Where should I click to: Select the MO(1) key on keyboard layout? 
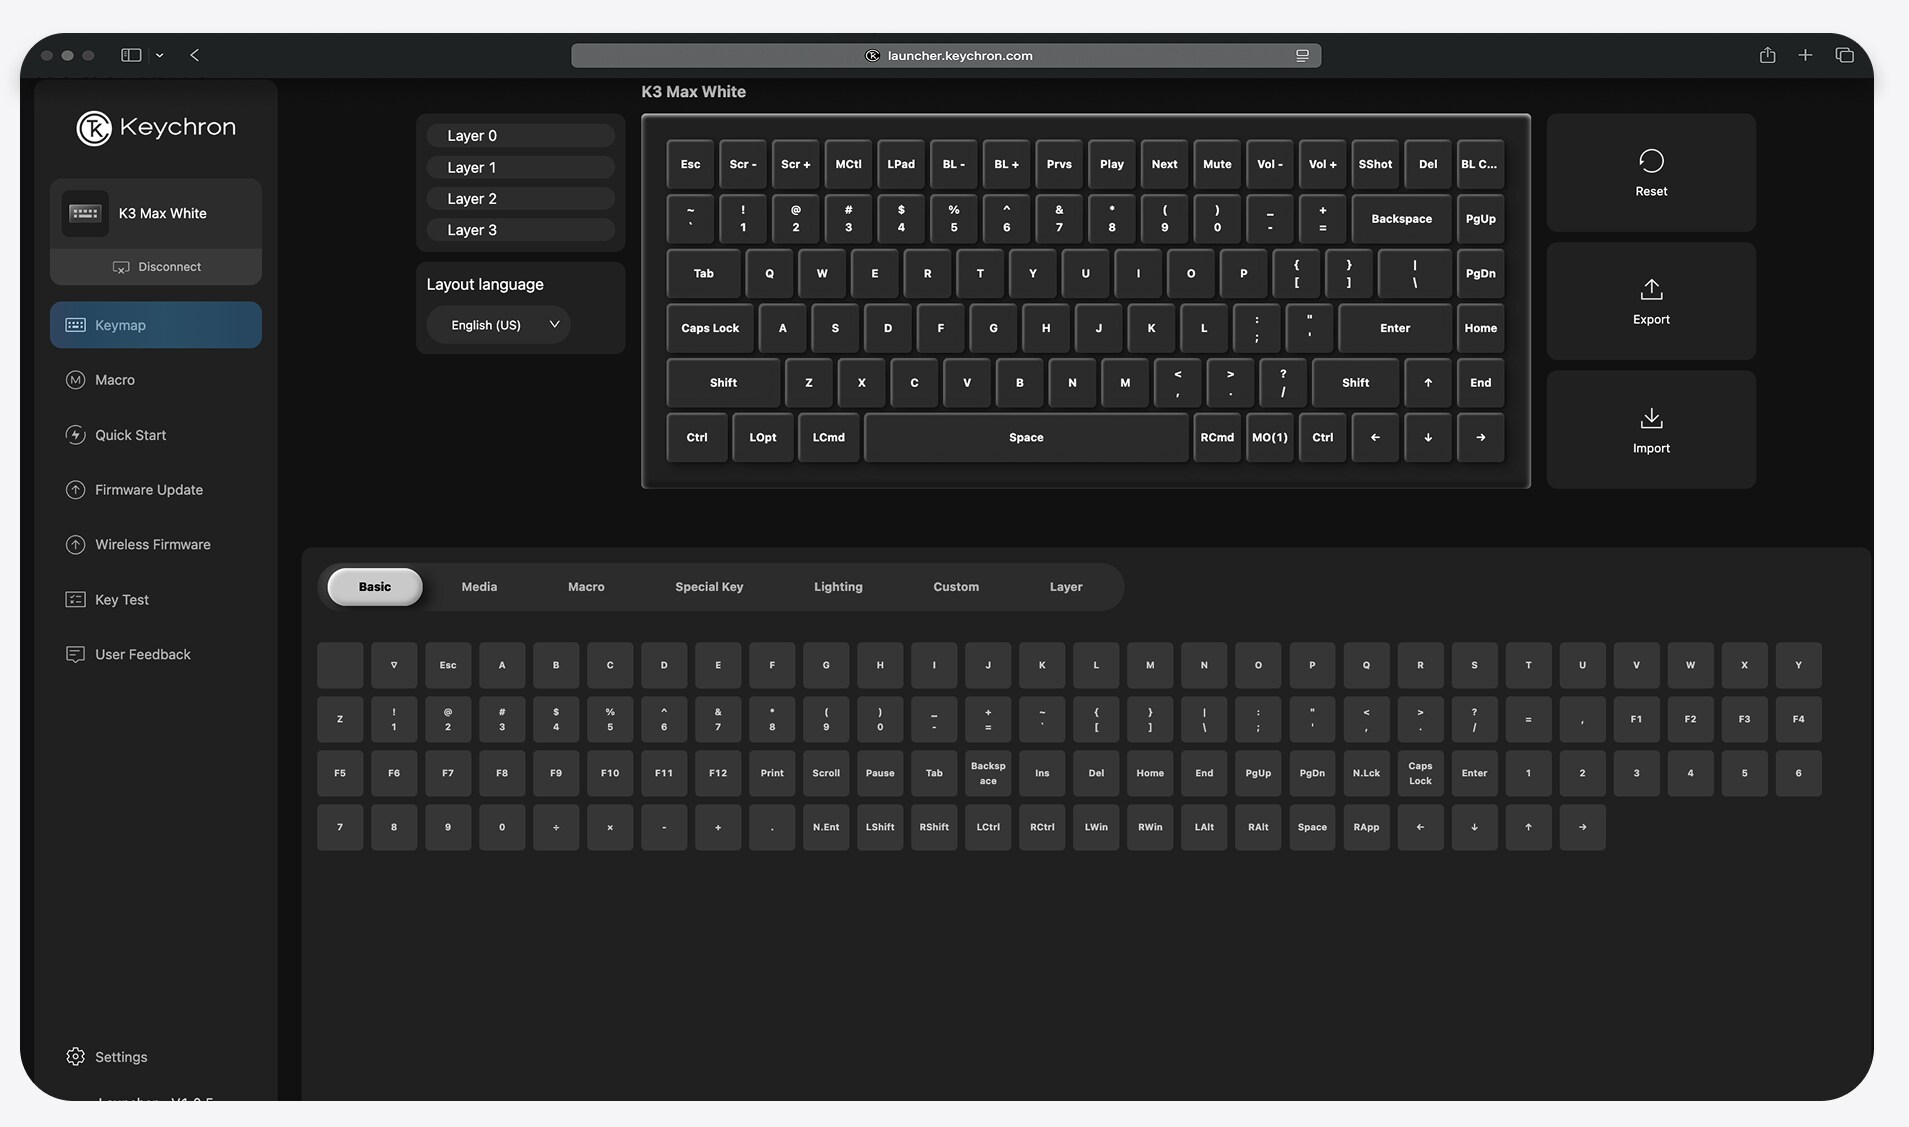[1270, 438]
